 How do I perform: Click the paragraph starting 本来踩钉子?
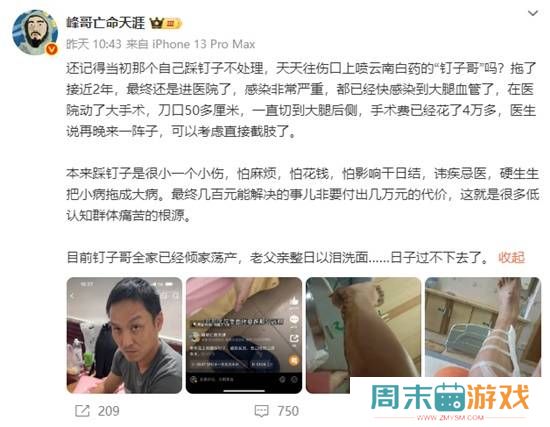302,194
